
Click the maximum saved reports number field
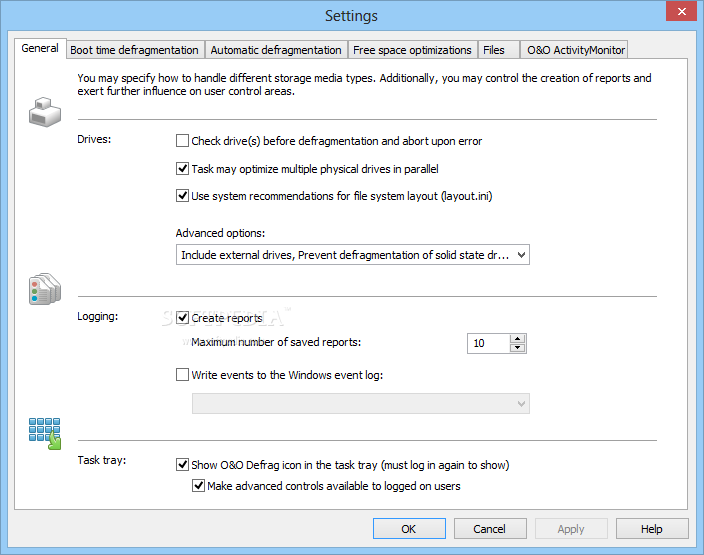(x=488, y=344)
